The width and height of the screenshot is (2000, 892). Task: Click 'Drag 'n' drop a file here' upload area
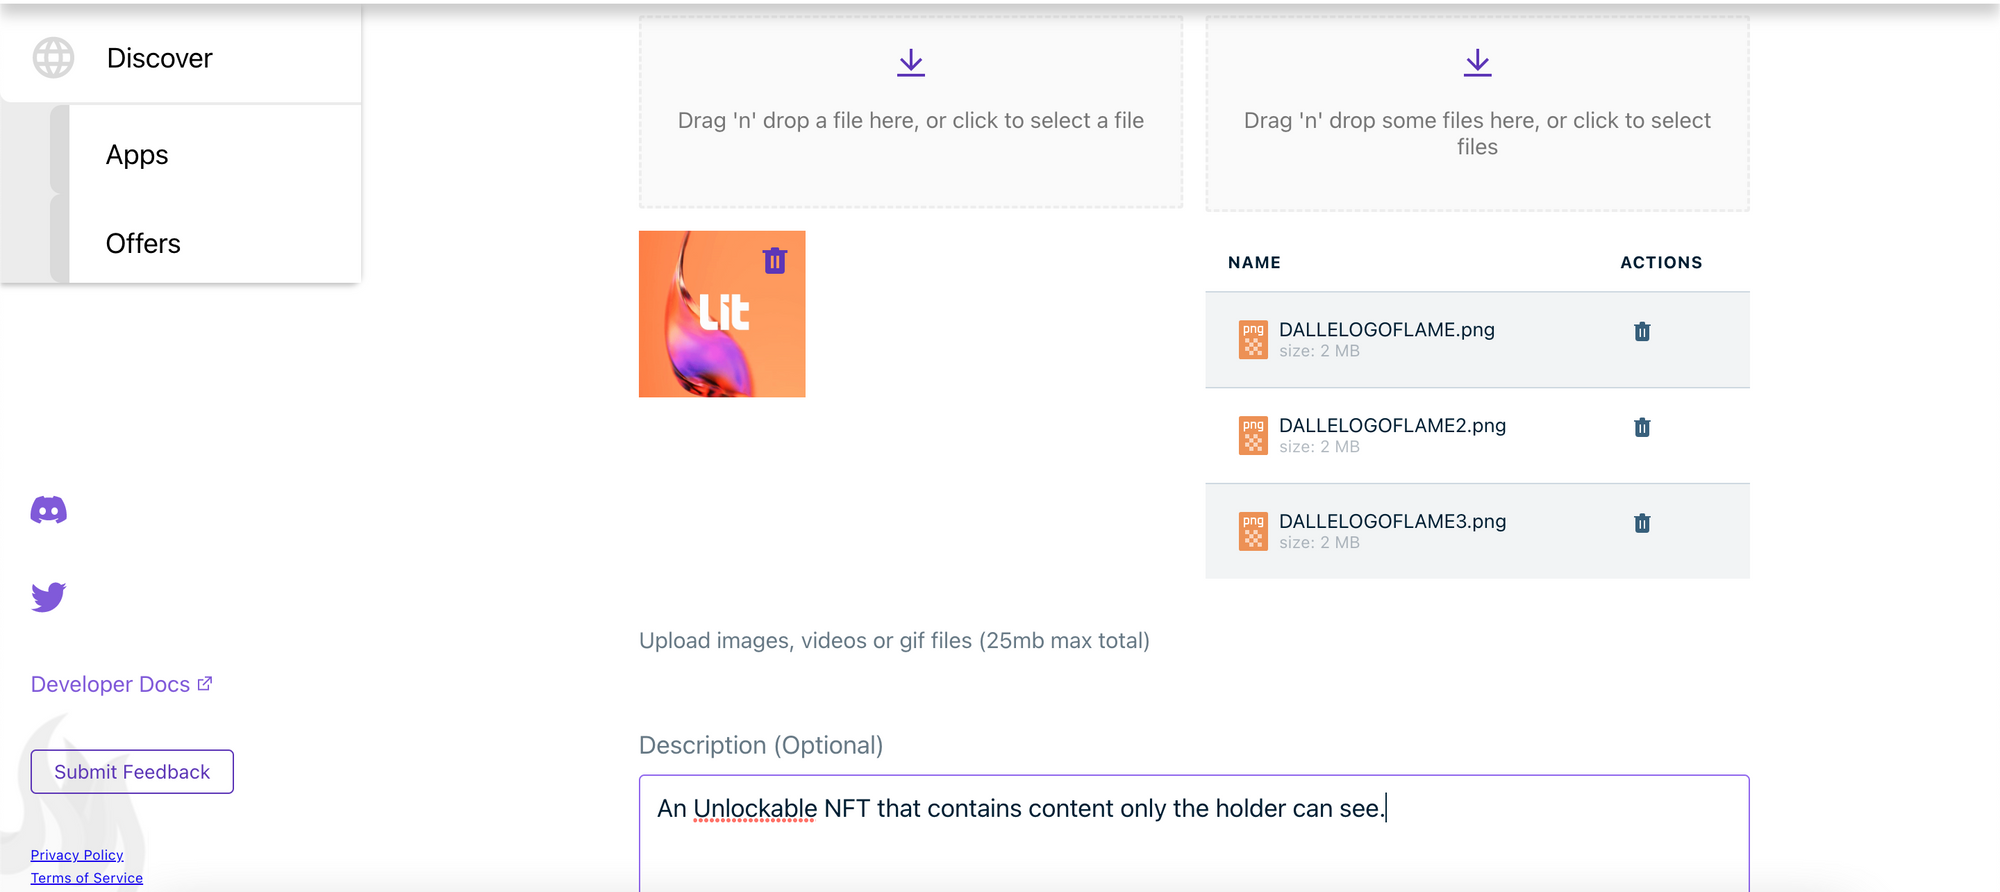[x=911, y=112]
